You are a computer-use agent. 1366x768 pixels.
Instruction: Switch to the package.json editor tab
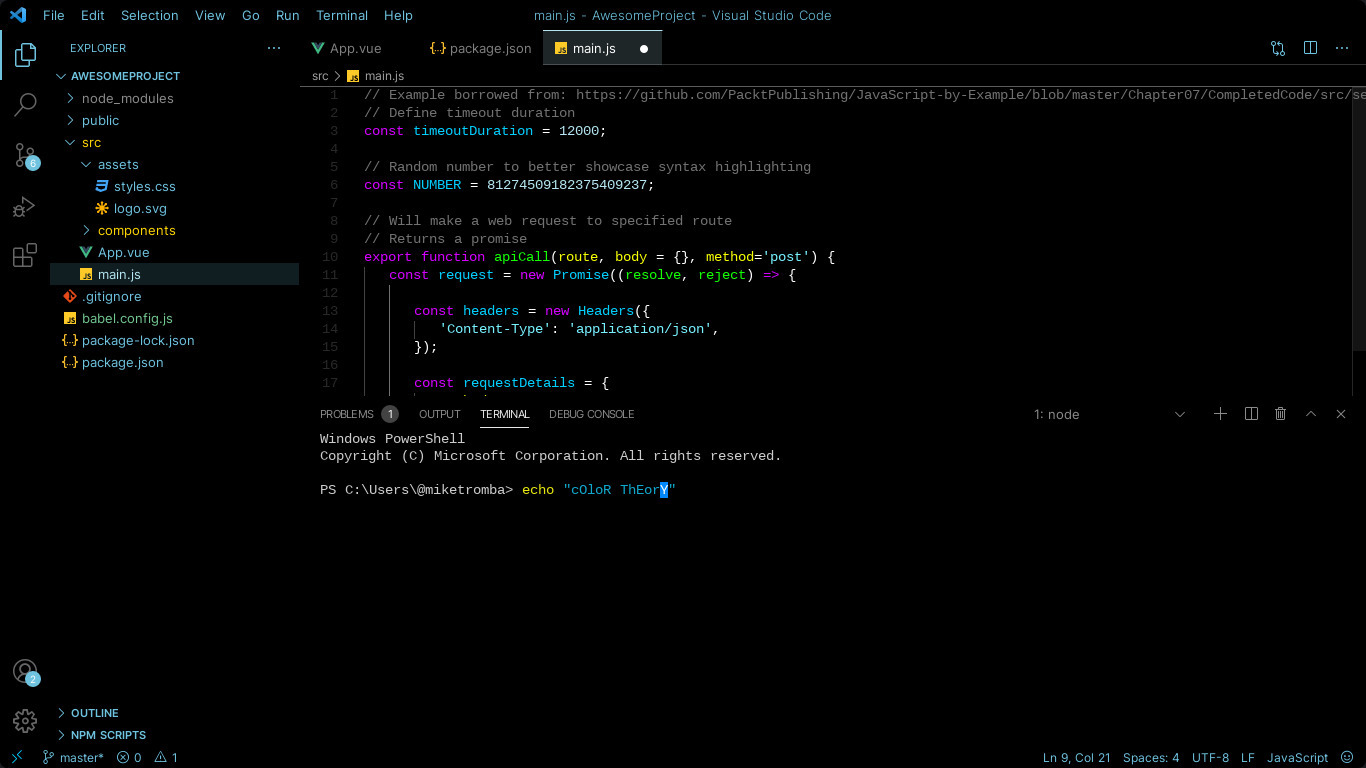point(480,48)
